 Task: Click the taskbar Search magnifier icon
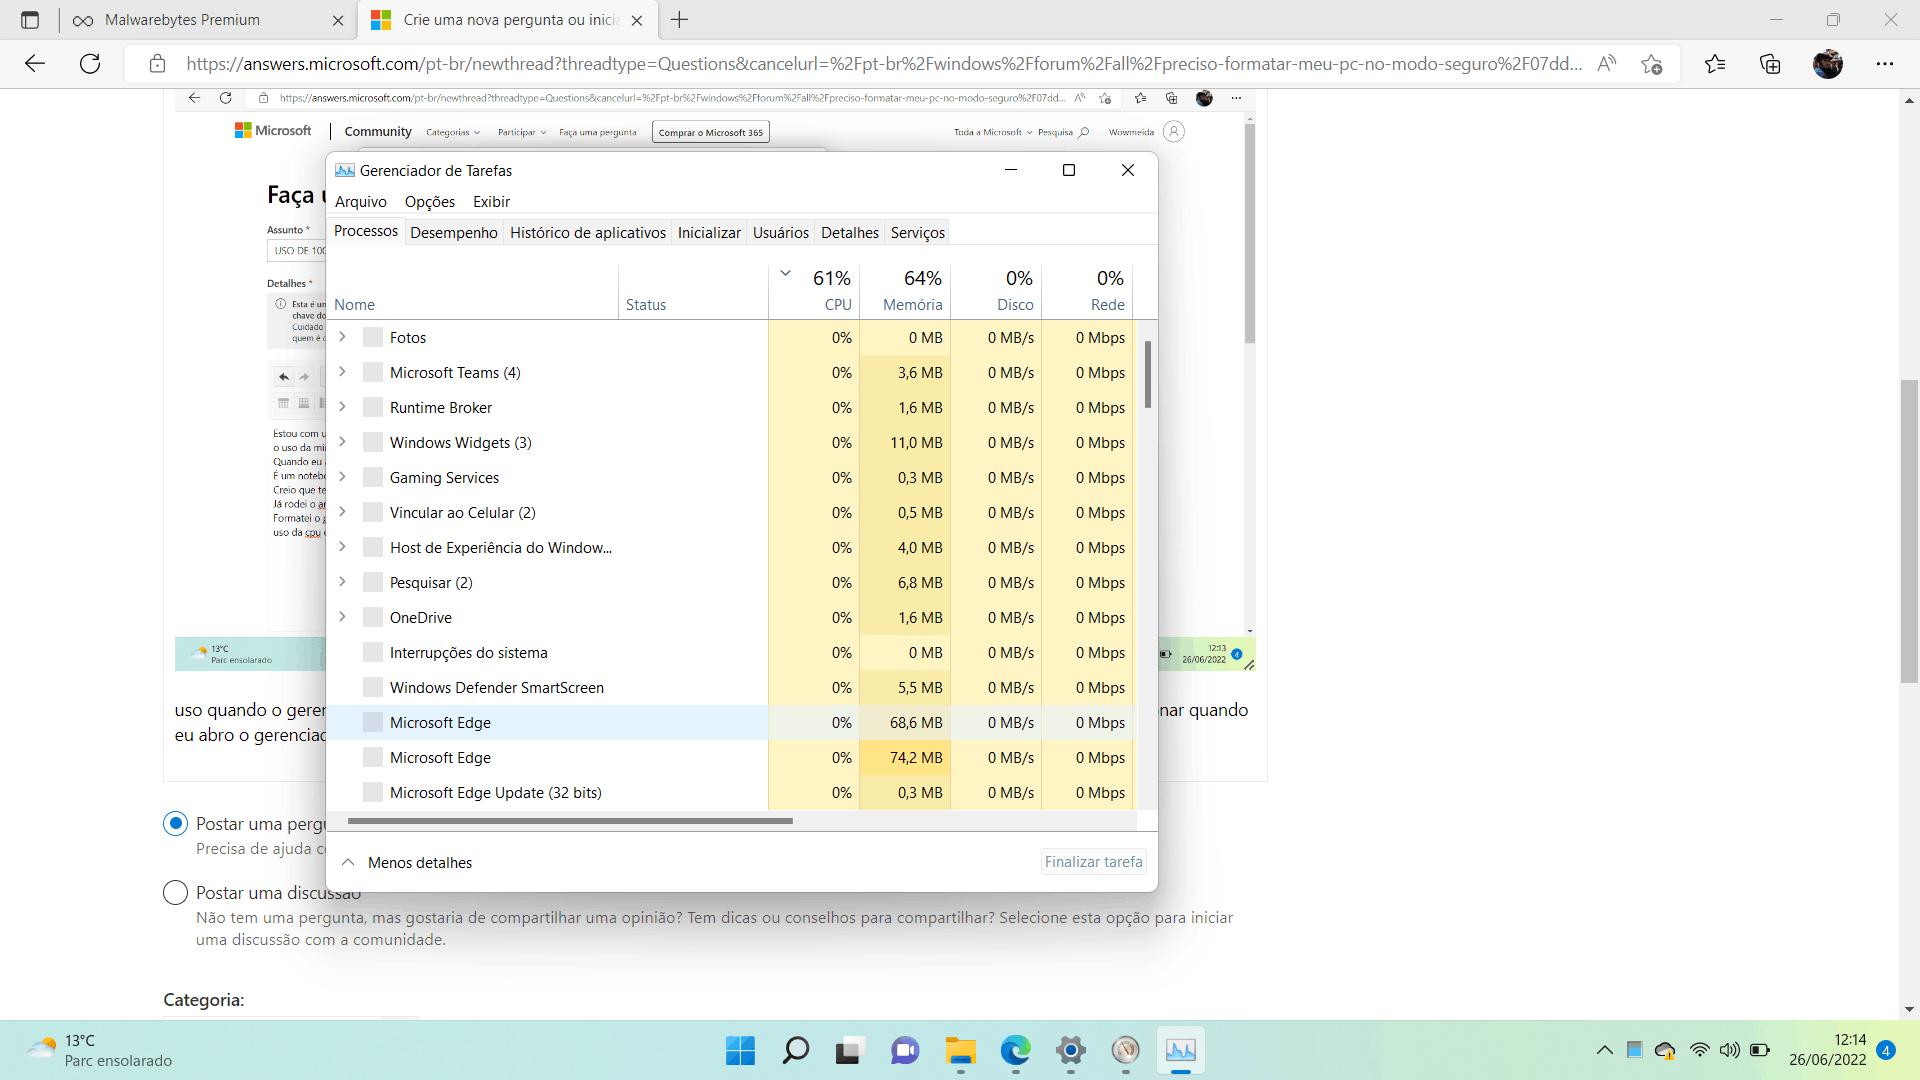[x=796, y=1050]
